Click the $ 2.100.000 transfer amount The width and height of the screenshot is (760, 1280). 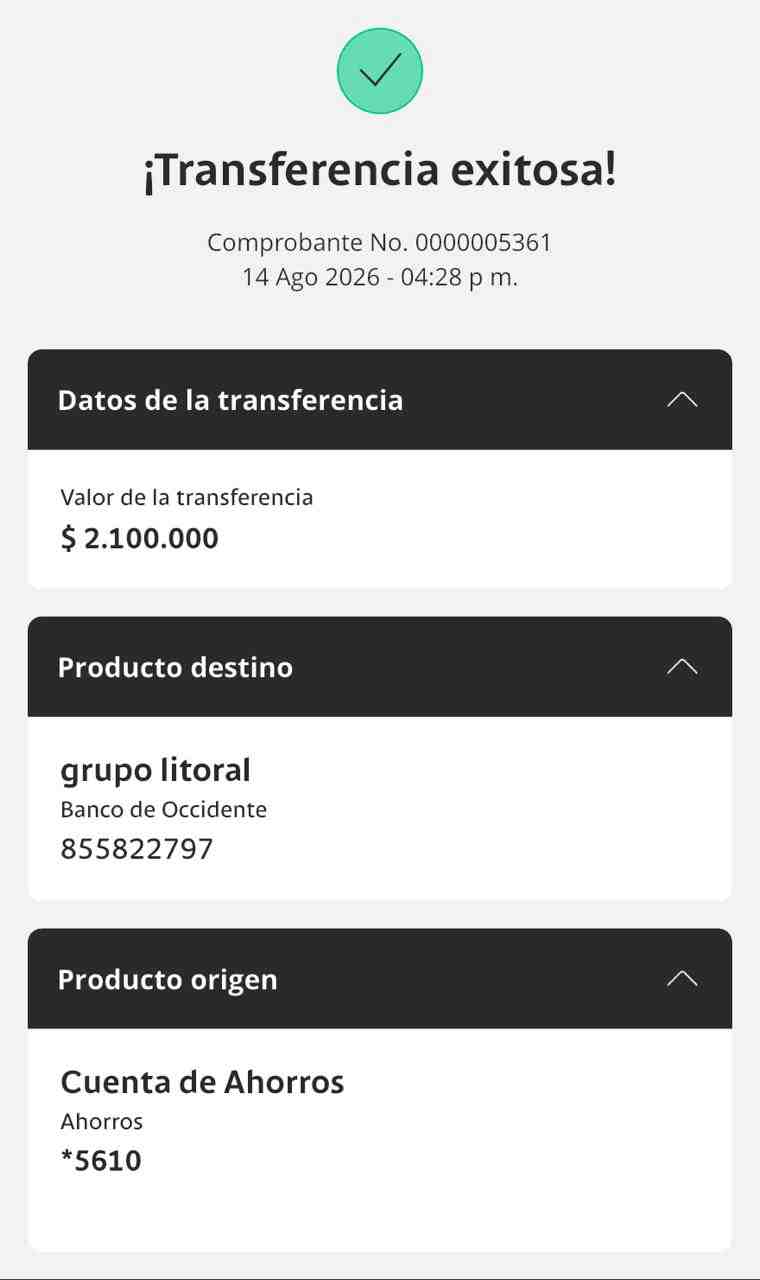(140, 539)
